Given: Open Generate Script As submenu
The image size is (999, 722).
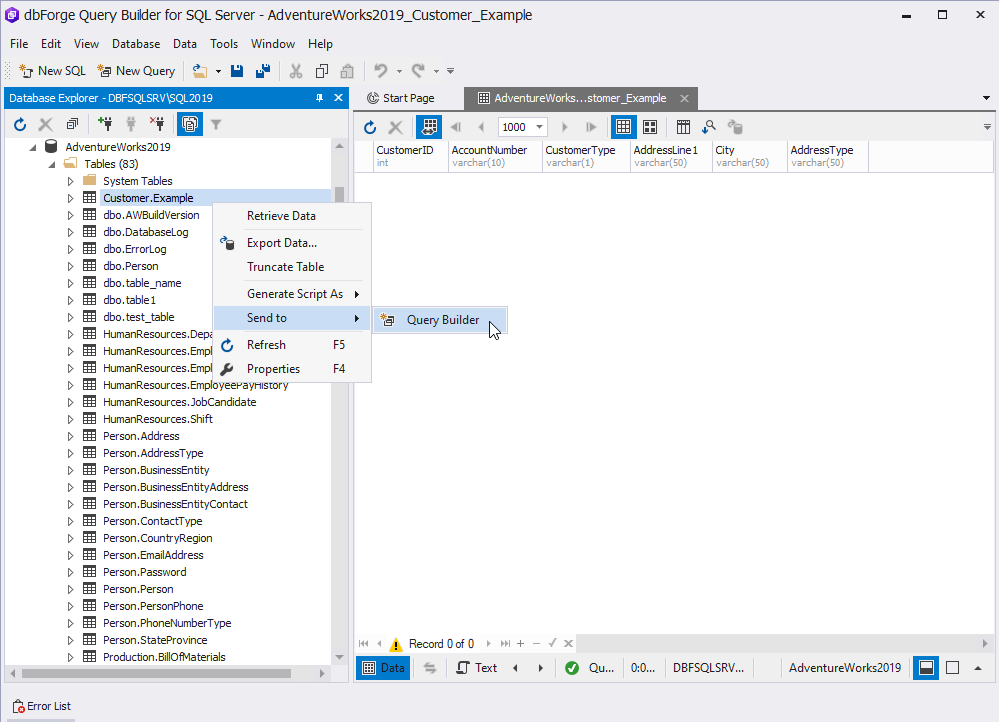Looking at the screenshot, I should 292,294.
